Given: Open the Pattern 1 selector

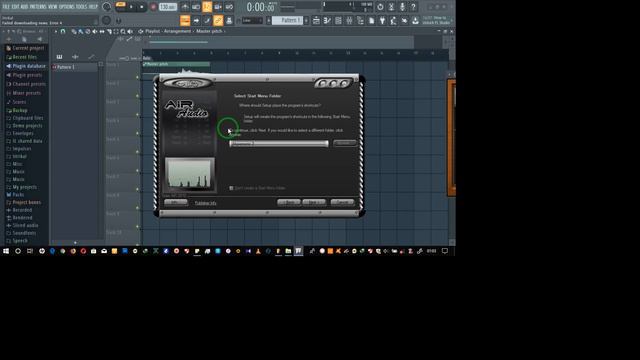Looking at the screenshot, I should pos(287,20).
